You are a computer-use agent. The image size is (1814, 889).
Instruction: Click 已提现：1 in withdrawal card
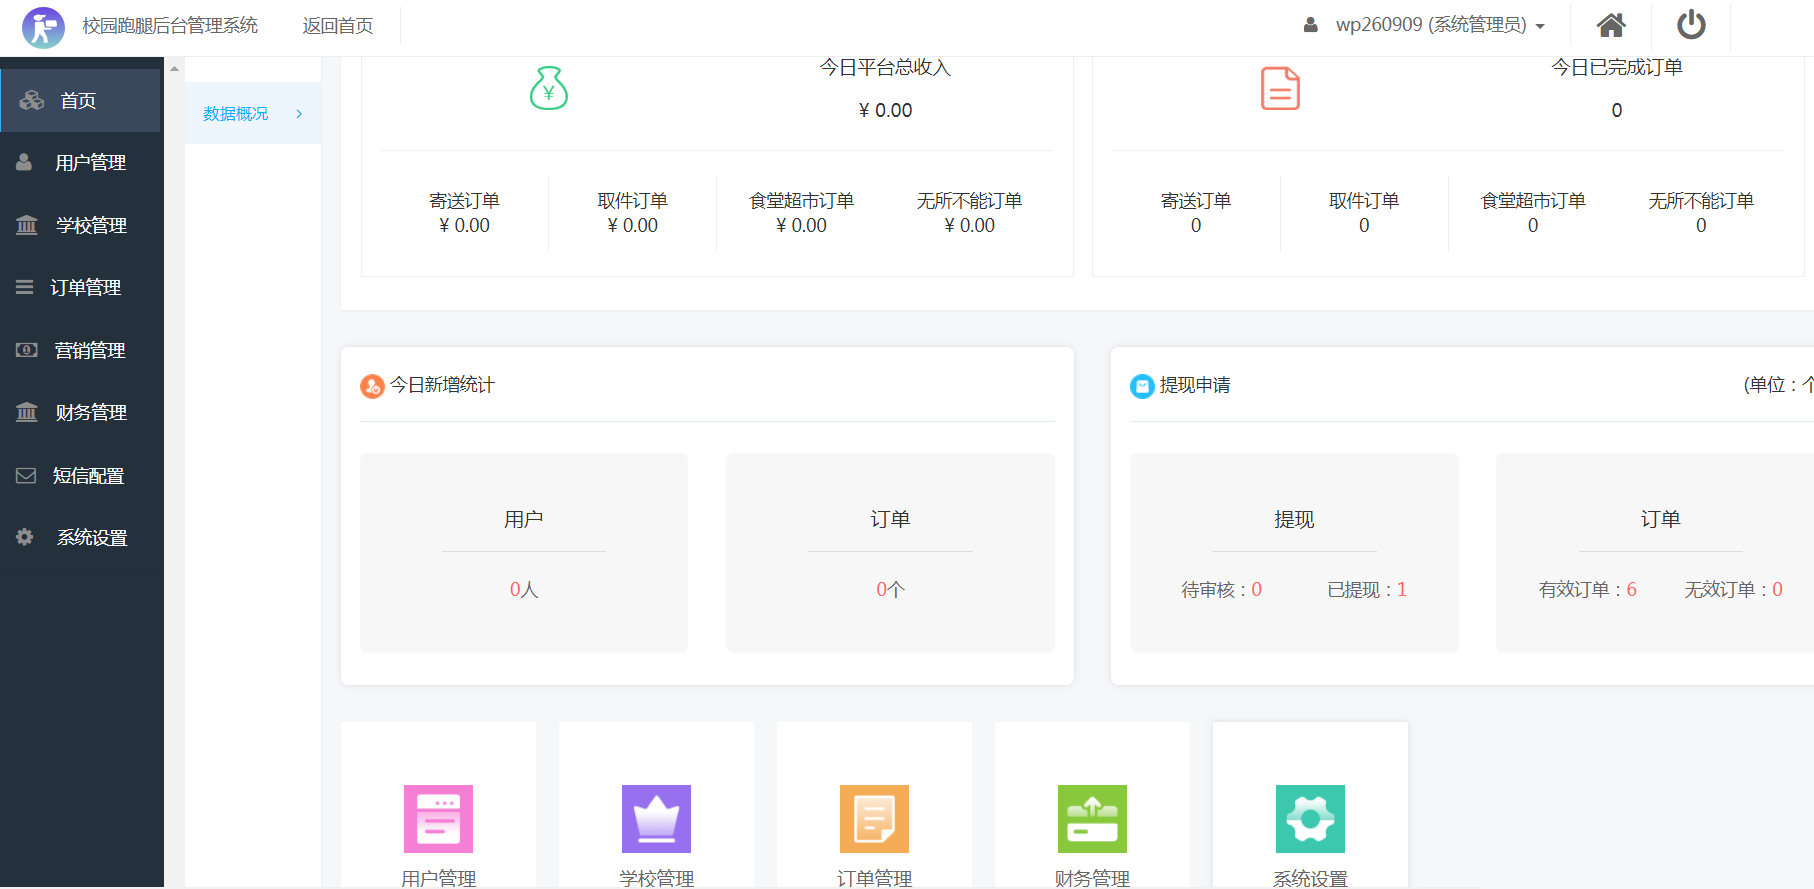[1367, 590]
